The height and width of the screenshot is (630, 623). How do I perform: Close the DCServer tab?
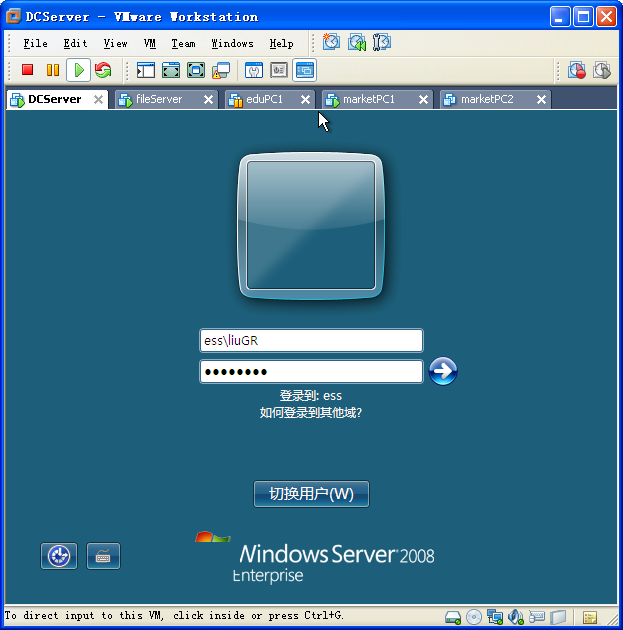(98, 100)
